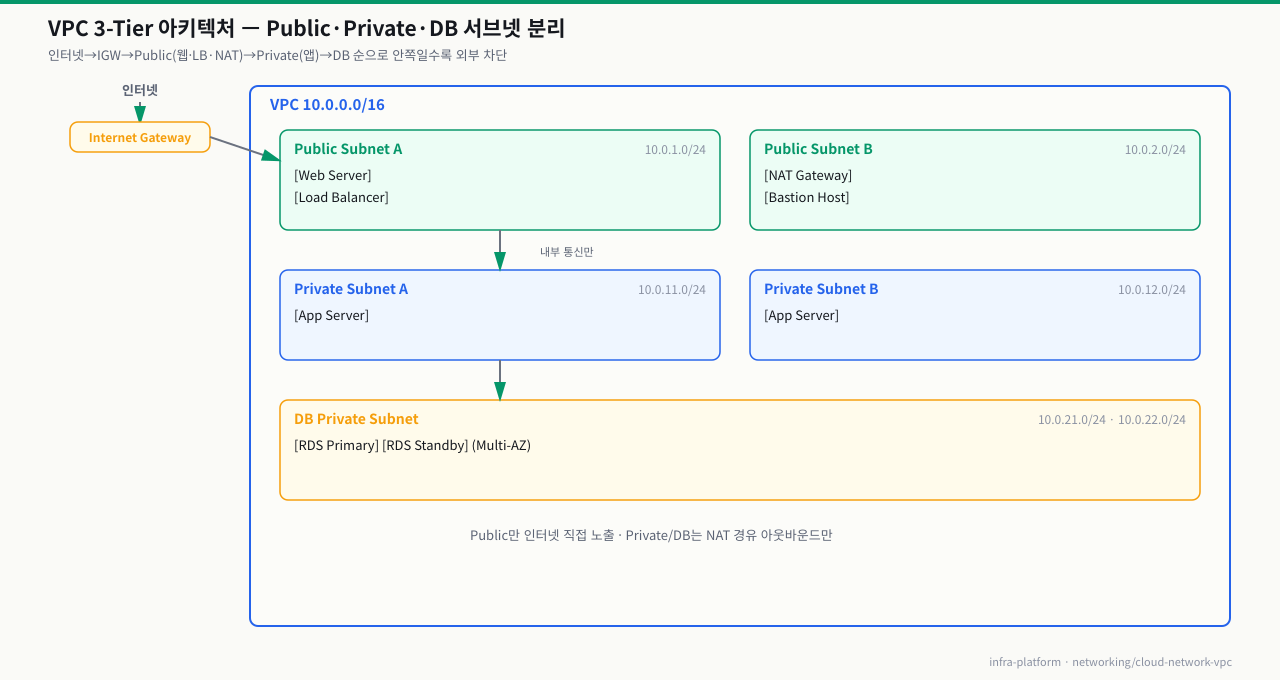1280x680 pixels.
Task: Select [App Server] in Private Subnet B
Action: (x=802, y=315)
